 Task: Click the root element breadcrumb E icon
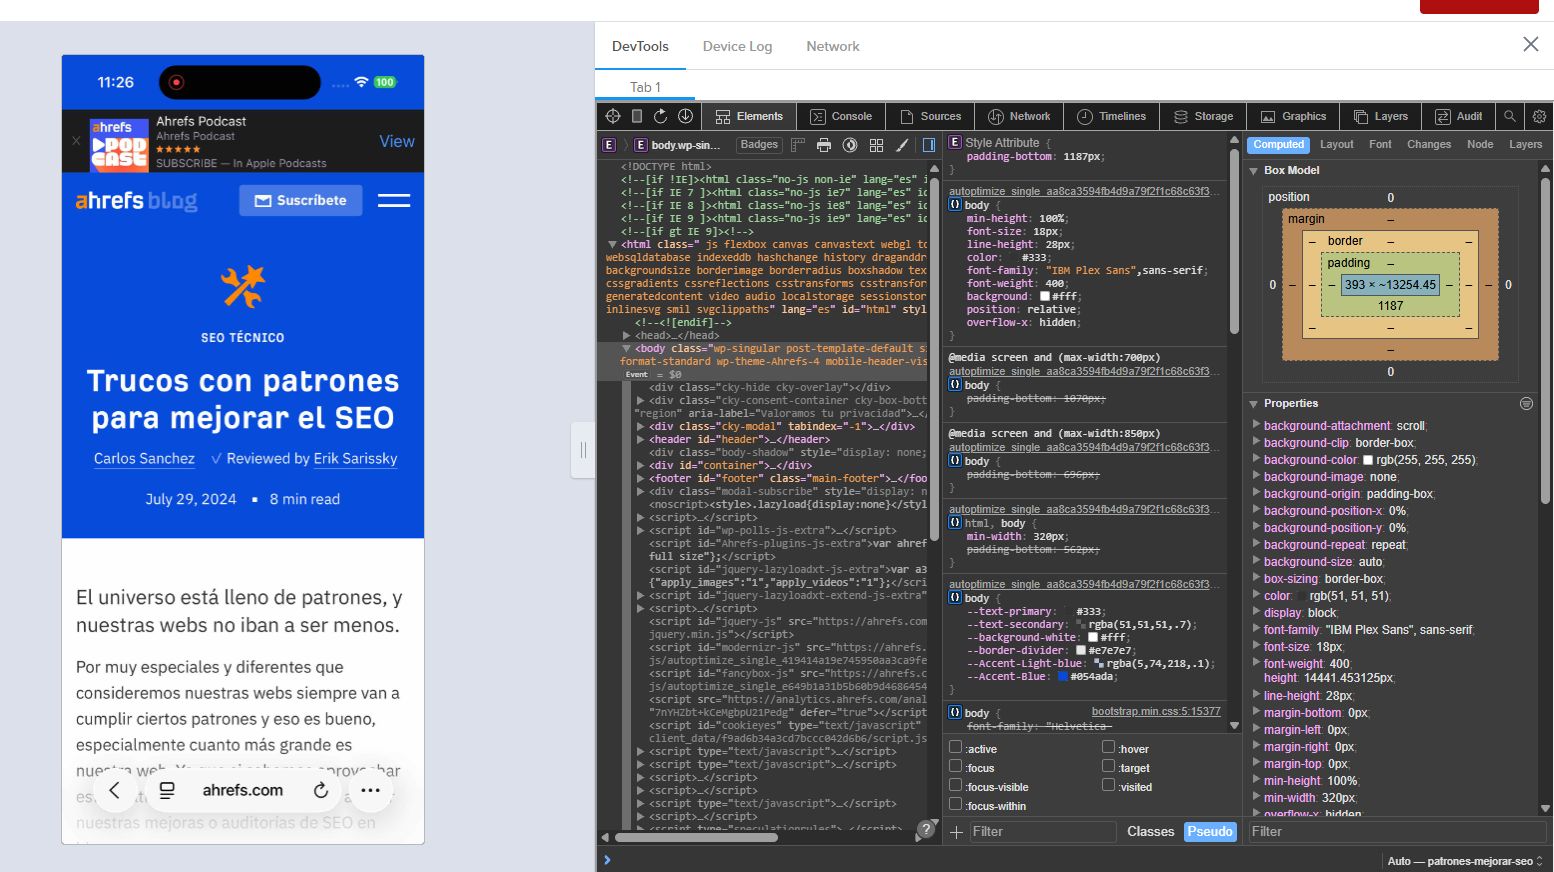coord(608,145)
